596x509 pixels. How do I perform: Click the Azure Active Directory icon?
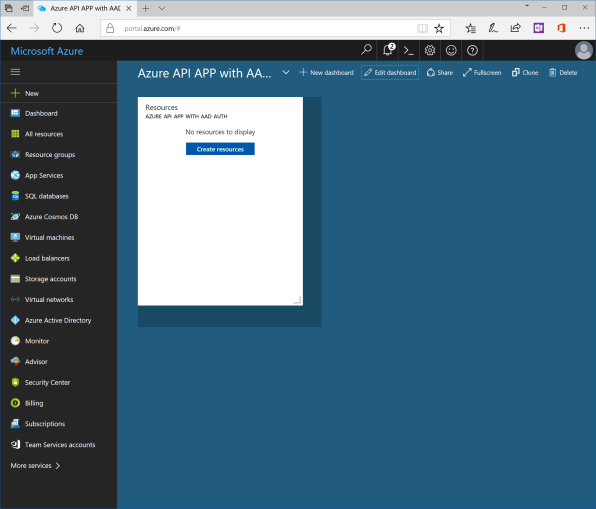15,320
